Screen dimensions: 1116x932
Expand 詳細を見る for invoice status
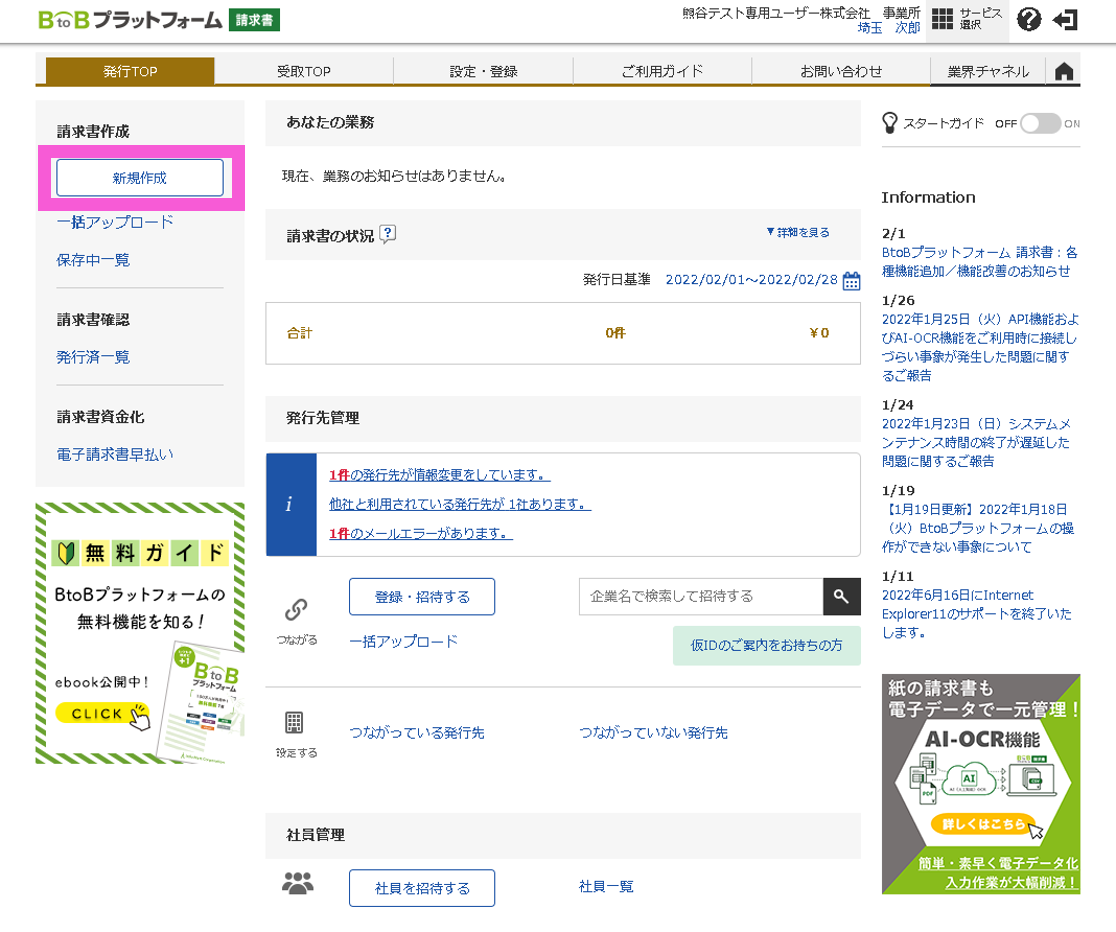pos(798,232)
